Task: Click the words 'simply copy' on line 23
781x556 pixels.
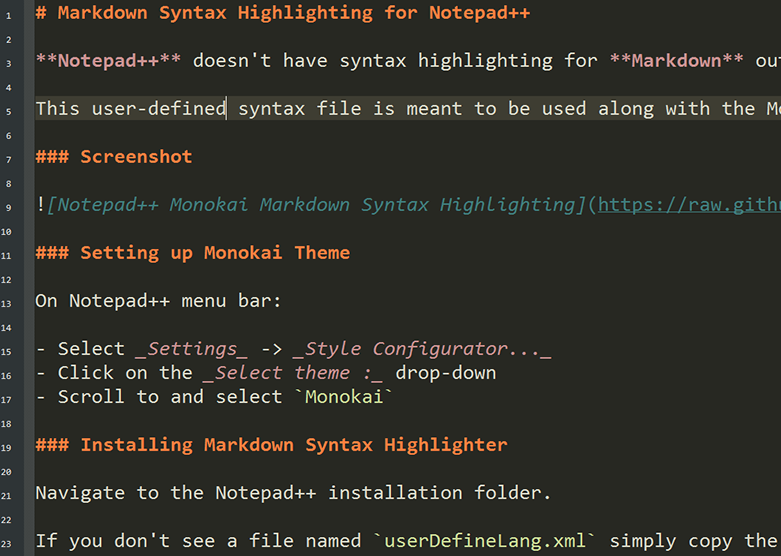Action: click(x=671, y=541)
